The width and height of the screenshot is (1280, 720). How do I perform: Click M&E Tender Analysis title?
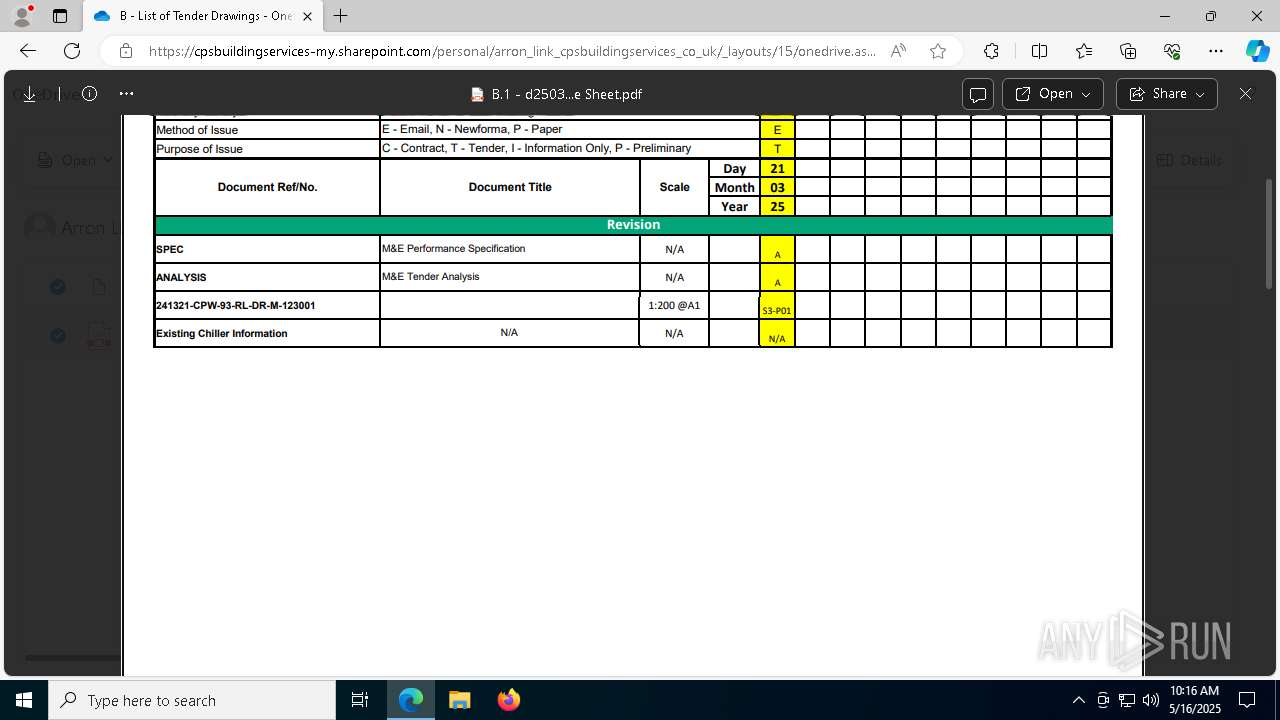tap(431, 276)
